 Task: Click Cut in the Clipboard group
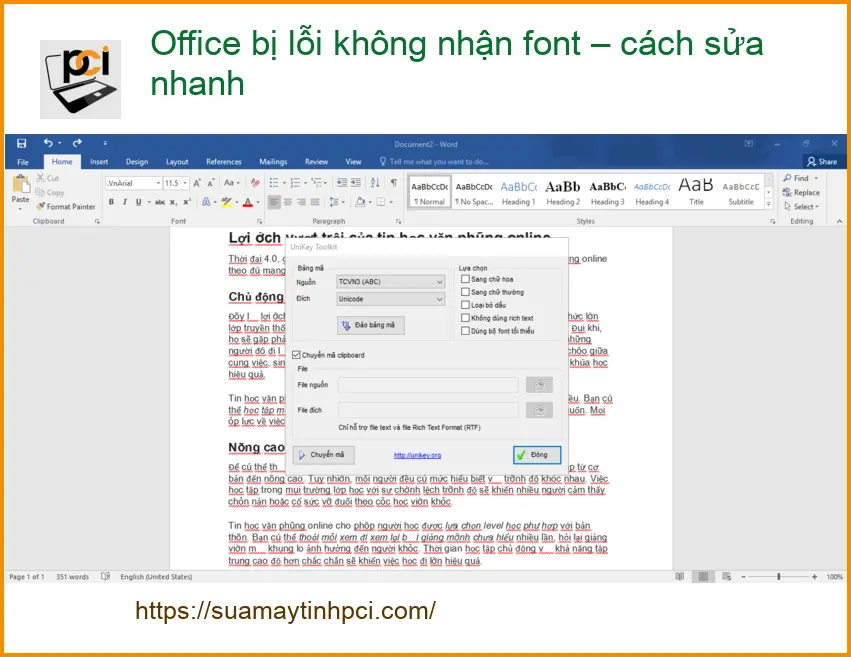pyautogui.click(x=47, y=178)
